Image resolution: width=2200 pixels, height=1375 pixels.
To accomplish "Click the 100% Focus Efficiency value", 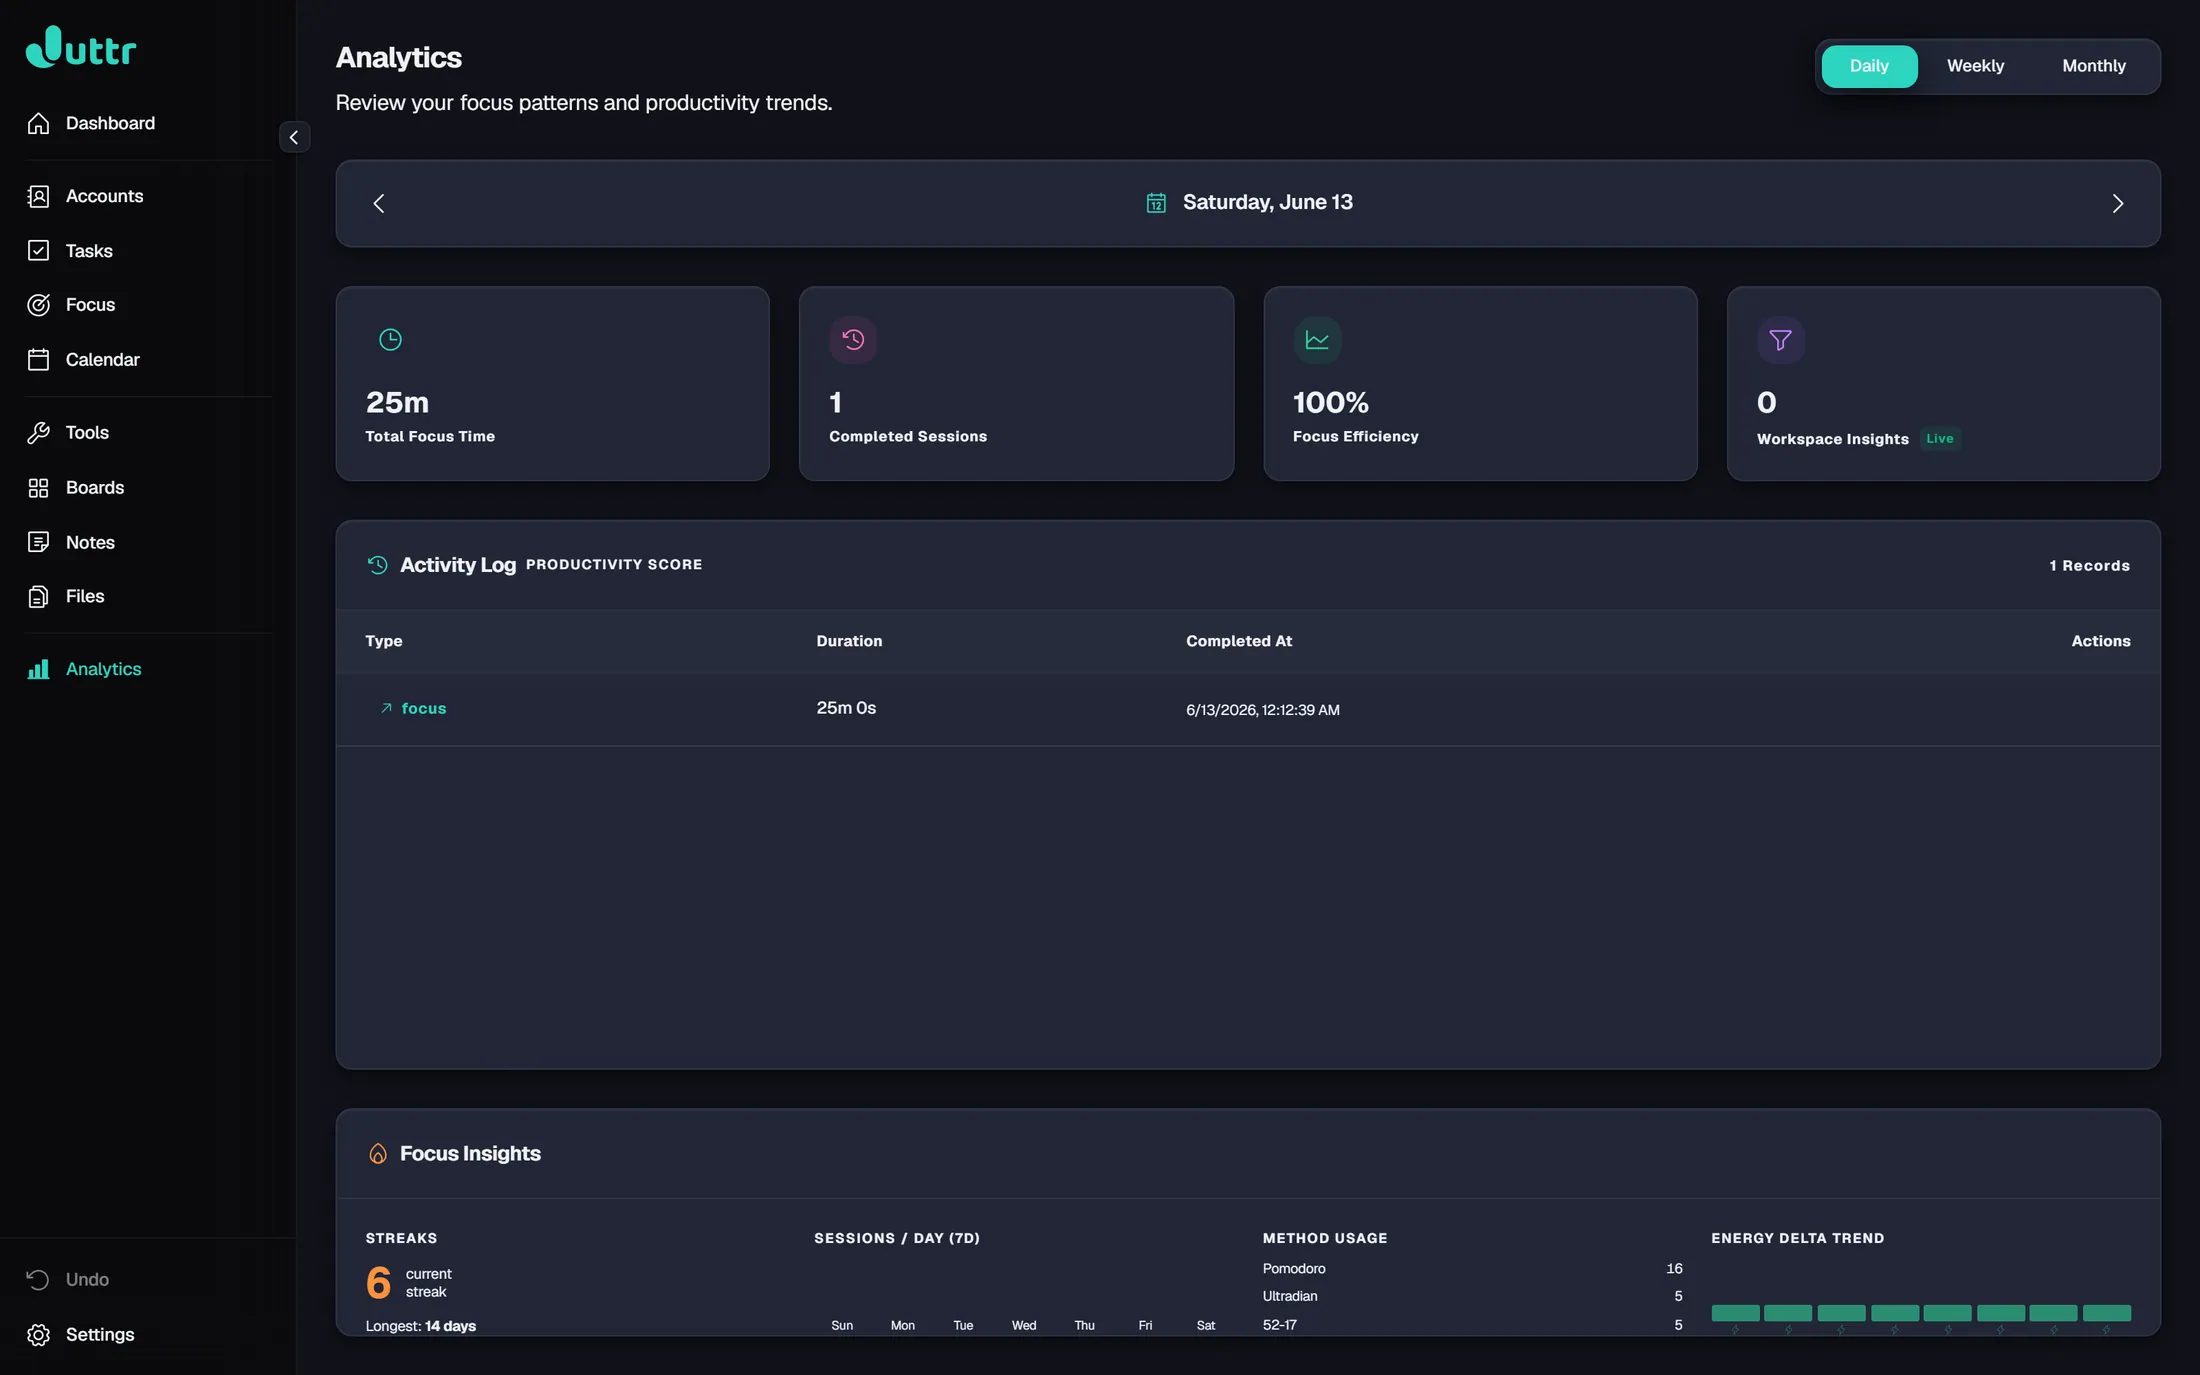I will click(1330, 402).
